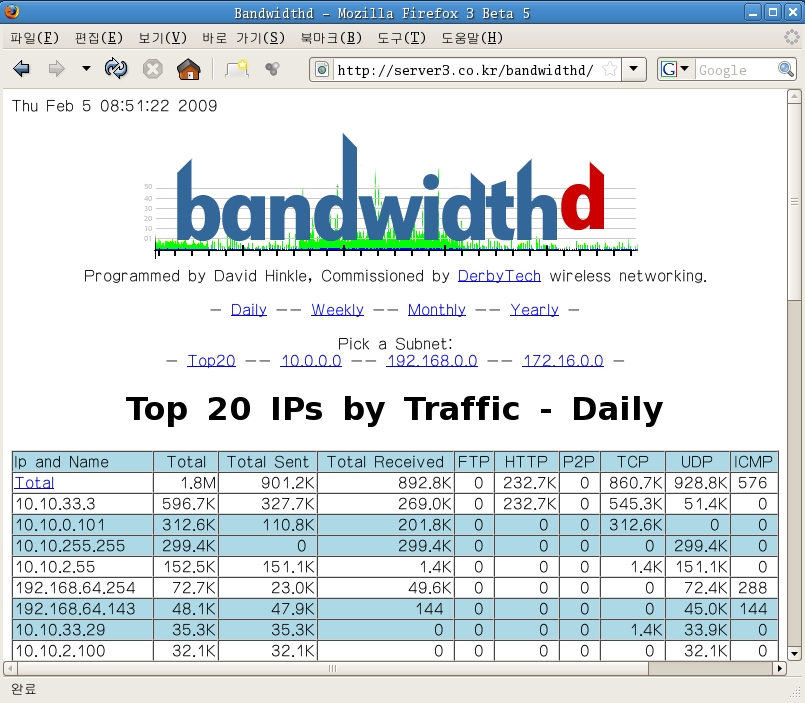Click the Total Received column header
The width and height of the screenshot is (805, 703).
point(386,462)
